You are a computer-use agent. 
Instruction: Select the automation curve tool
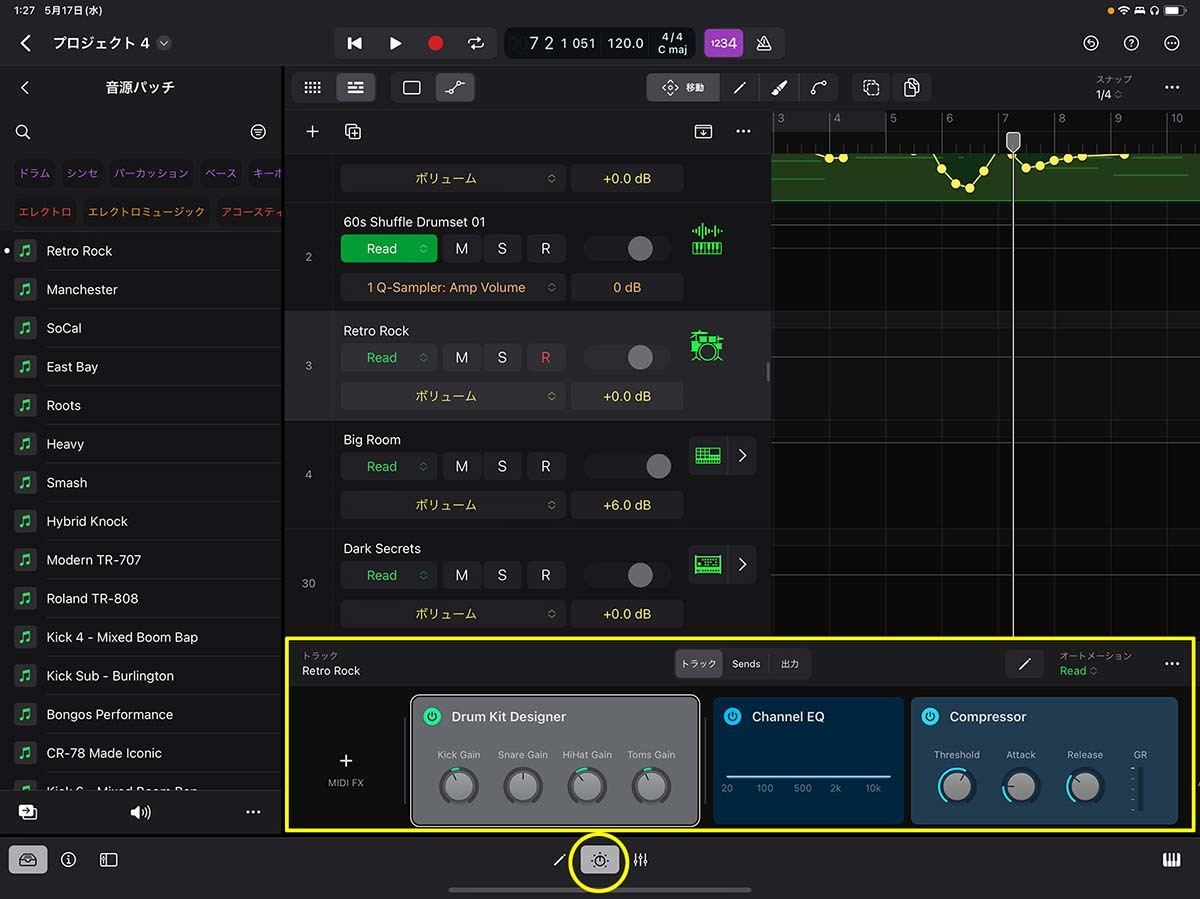(x=819, y=88)
